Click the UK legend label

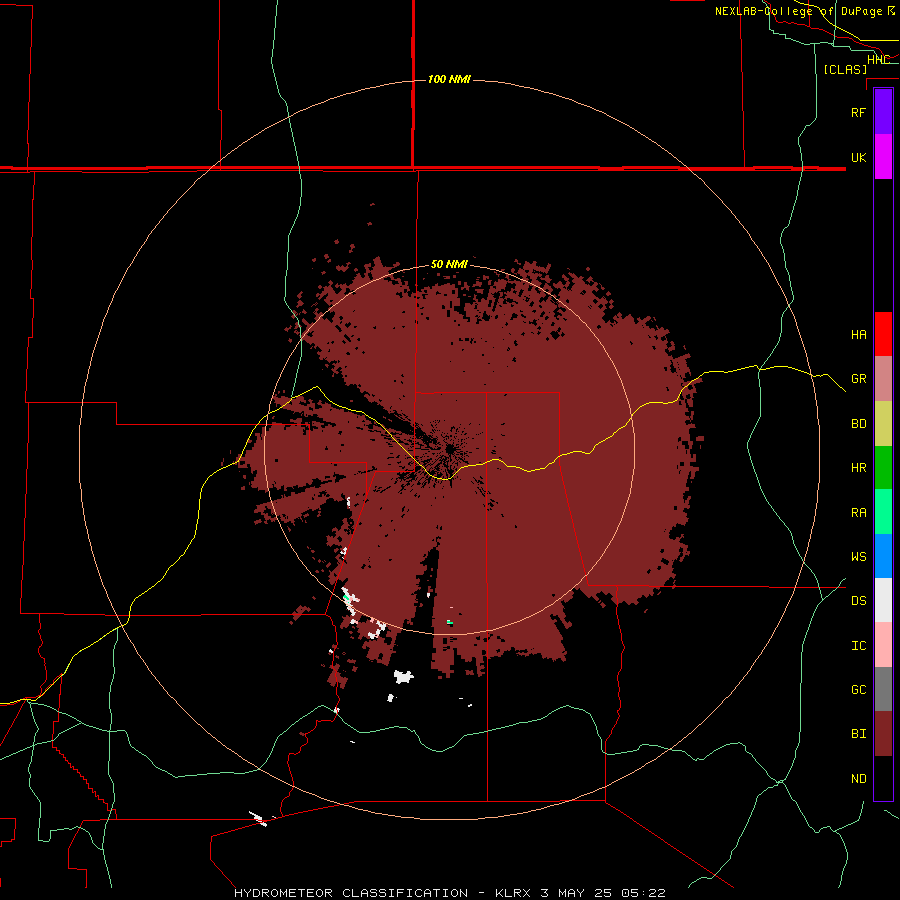point(858,157)
